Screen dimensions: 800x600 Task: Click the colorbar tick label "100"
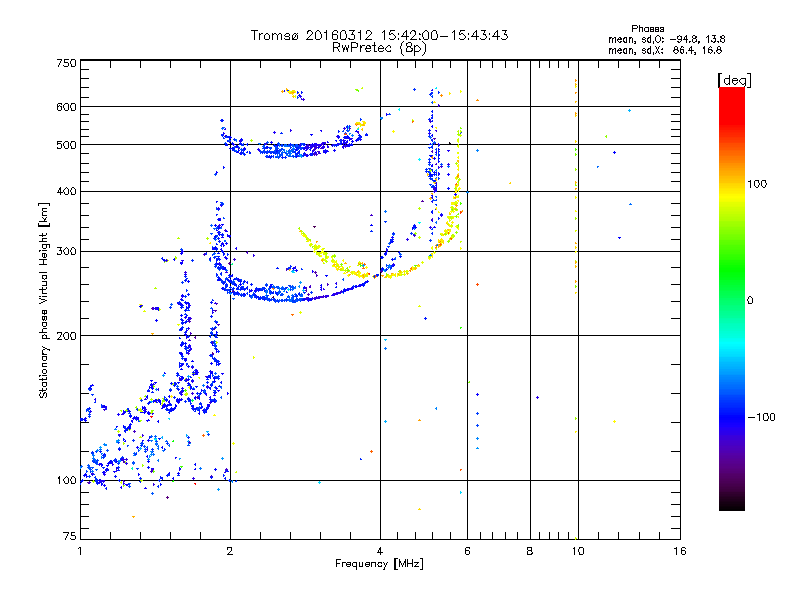click(757, 184)
